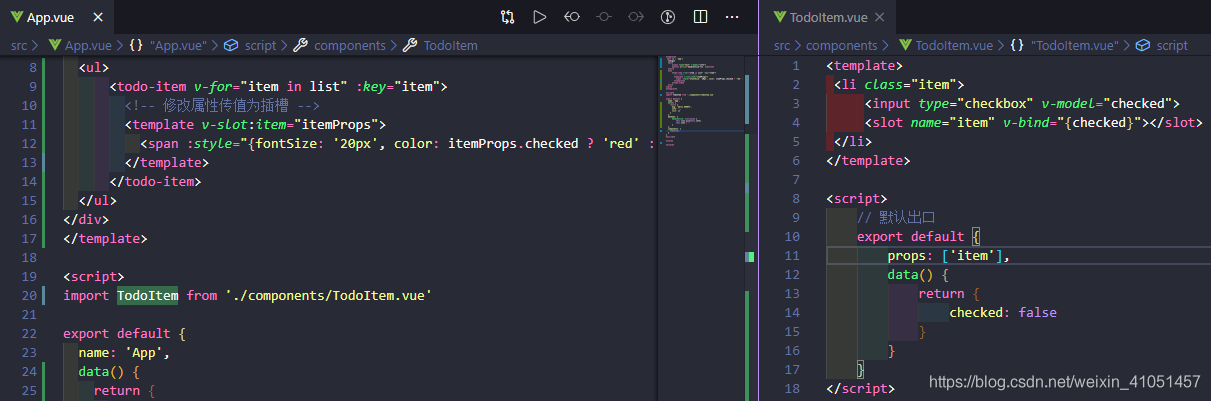Open the "TodoItem.vue" braces symbol breadcrumb

pyautogui.click(x=1063, y=45)
